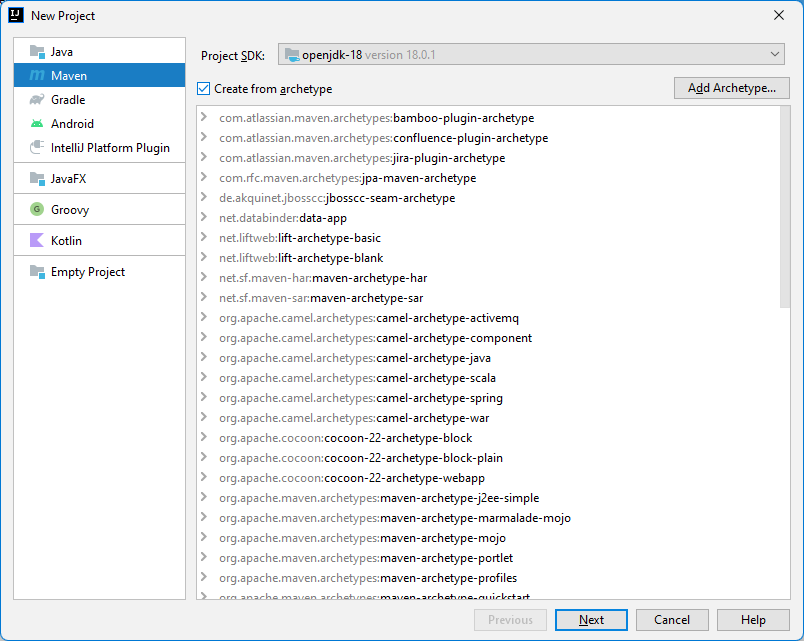Image resolution: width=804 pixels, height=641 pixels.
Task: Click the Kotlin logo icon
Action: (x=36, y=240)
